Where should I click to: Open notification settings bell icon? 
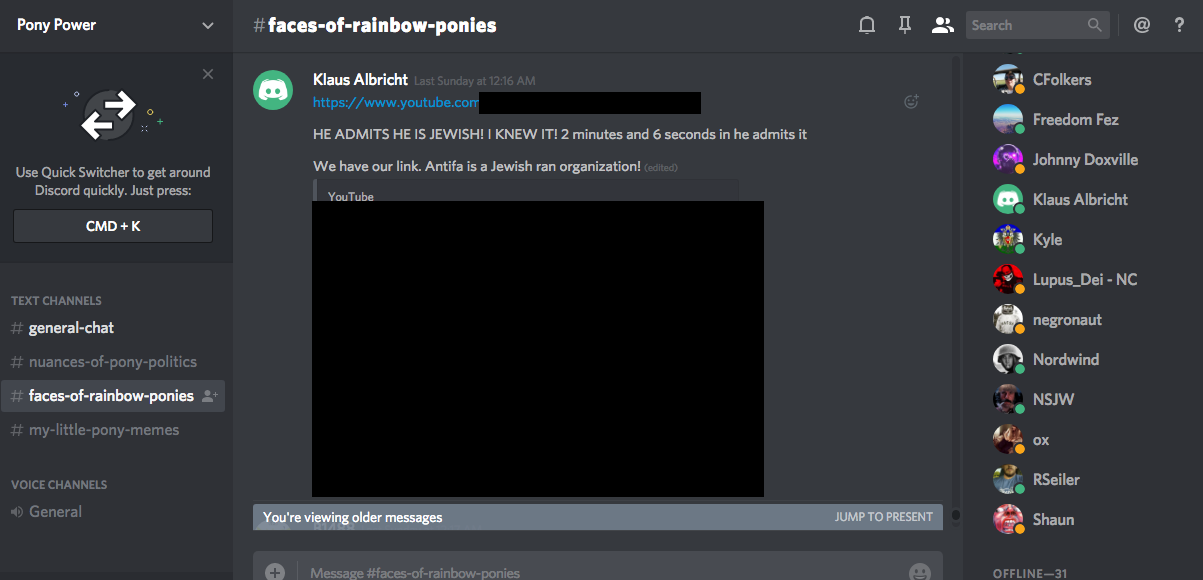[867, 26]
